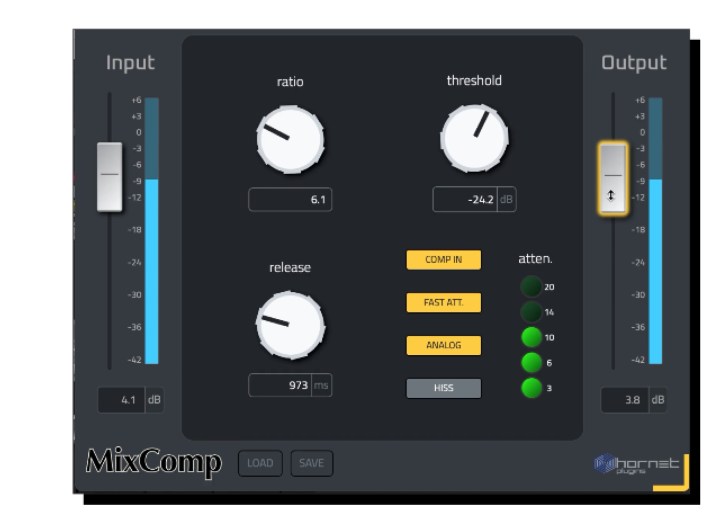The height and width of the screenshot is (519, 720).
Task: Click the dB unit beside threshold value
Action: click(506, 199)
